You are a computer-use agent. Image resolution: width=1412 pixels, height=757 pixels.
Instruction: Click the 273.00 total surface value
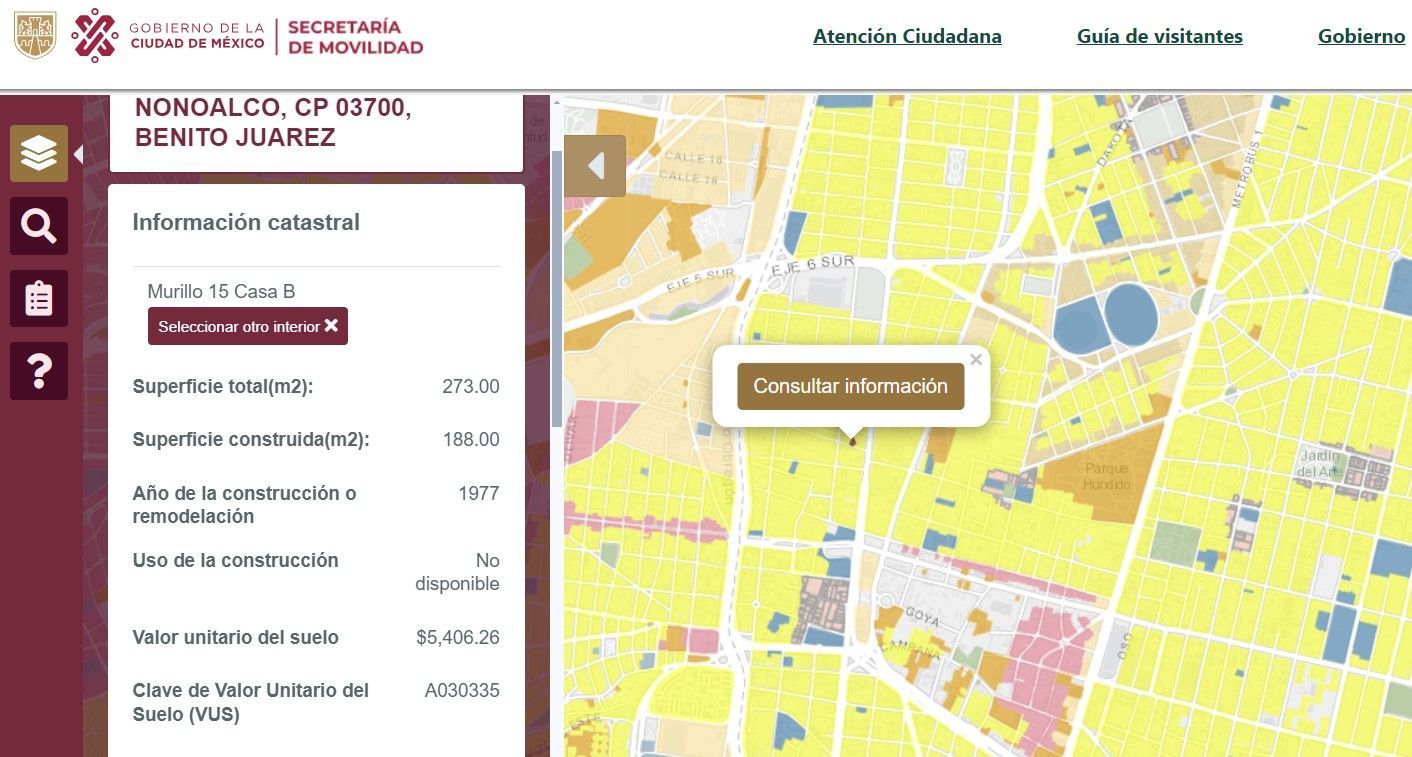click(x=471, y=386)
